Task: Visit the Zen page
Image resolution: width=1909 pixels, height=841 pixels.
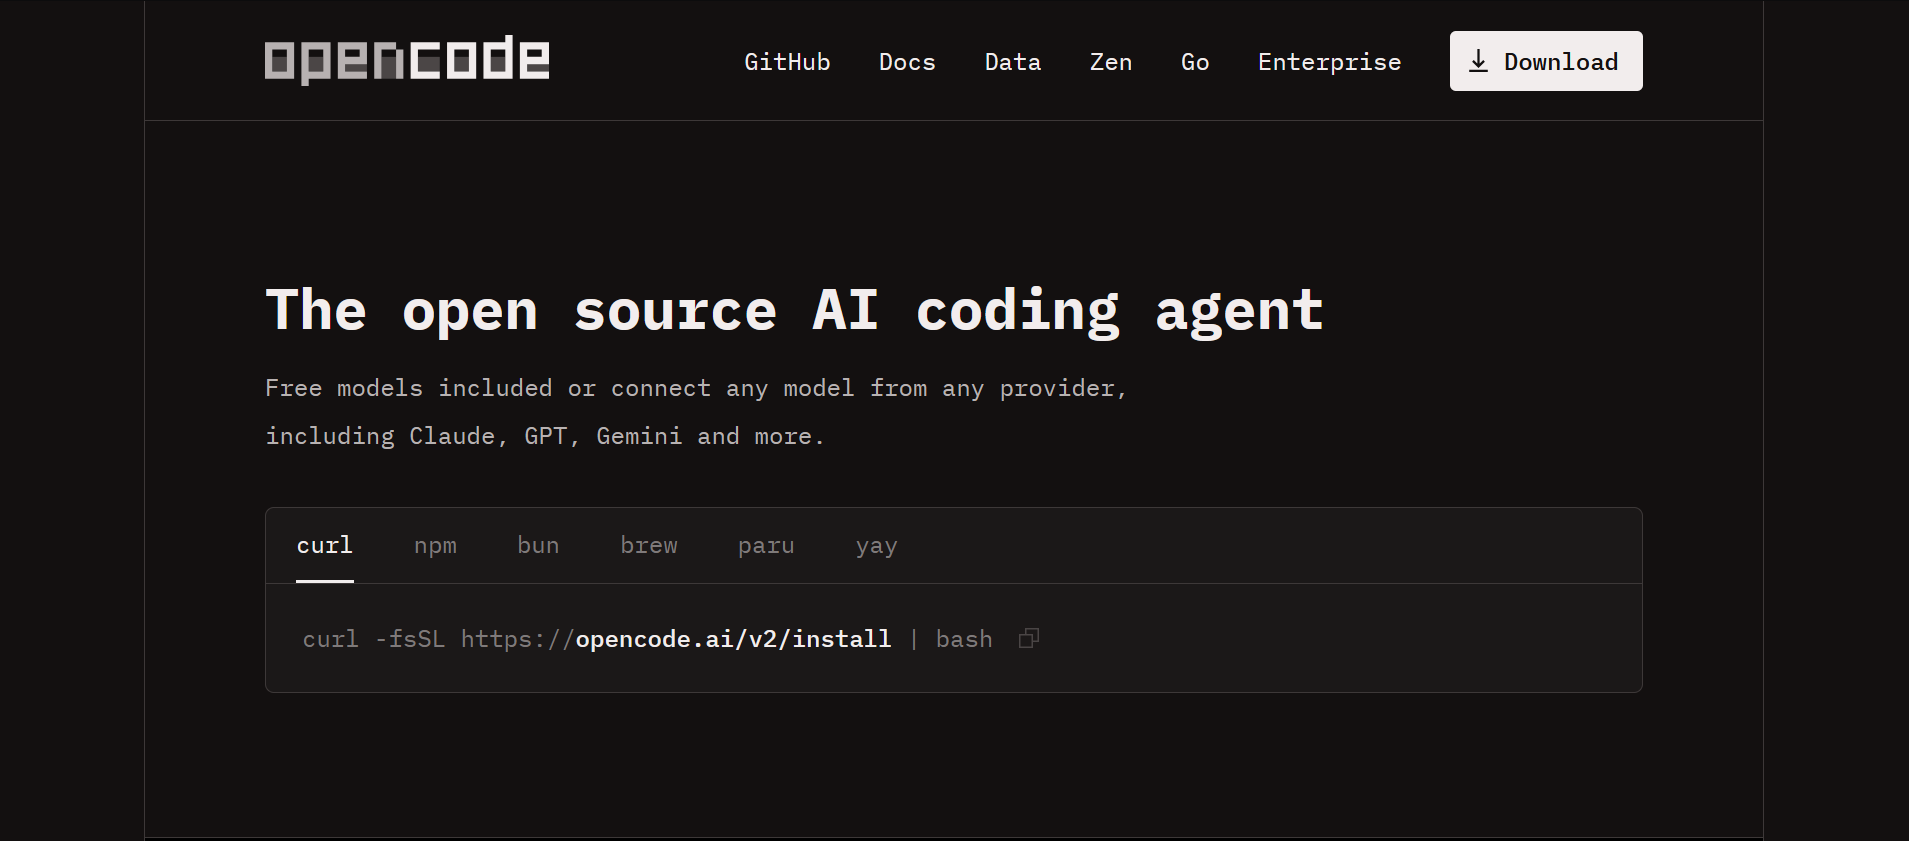Action: [1111, 62]
